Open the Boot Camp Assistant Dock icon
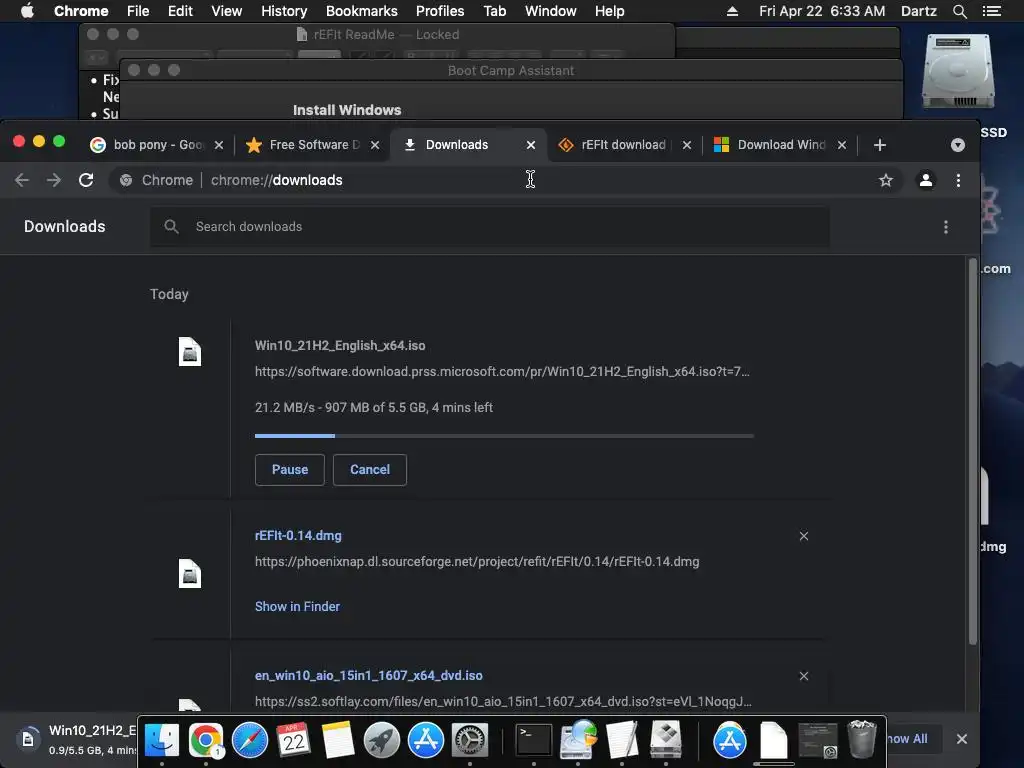This screenshot has height=768, width=1024. coord(665,741)
